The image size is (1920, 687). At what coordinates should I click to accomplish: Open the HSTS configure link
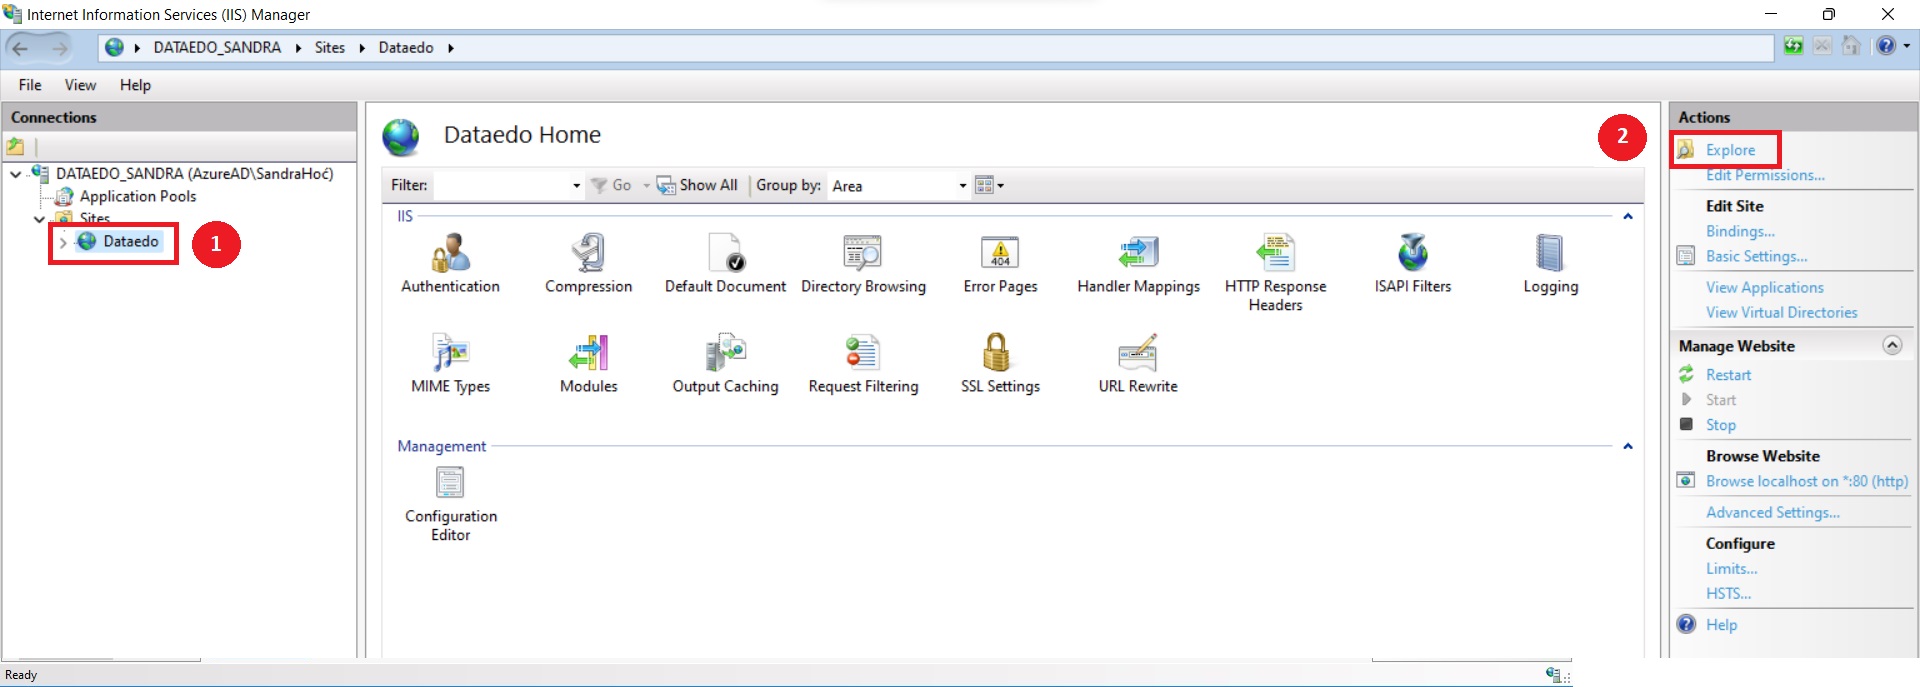[1728, 593]
